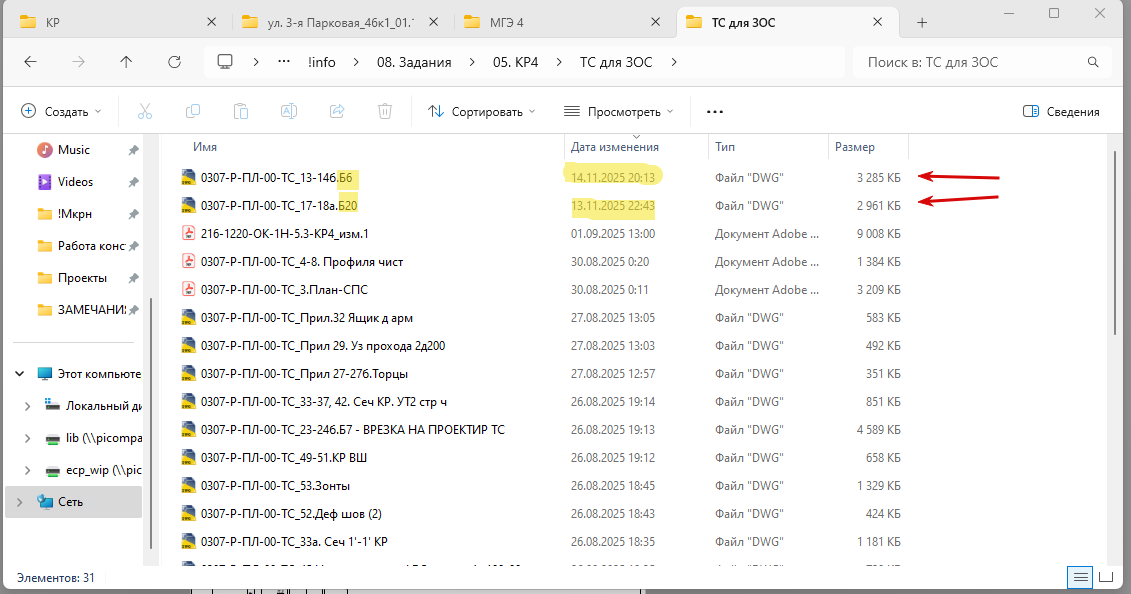Select the PDF icon of 0307-Р-ПЛ-00-ТС_3.План-СПС
1131x594 pixels.
point(188,290)
